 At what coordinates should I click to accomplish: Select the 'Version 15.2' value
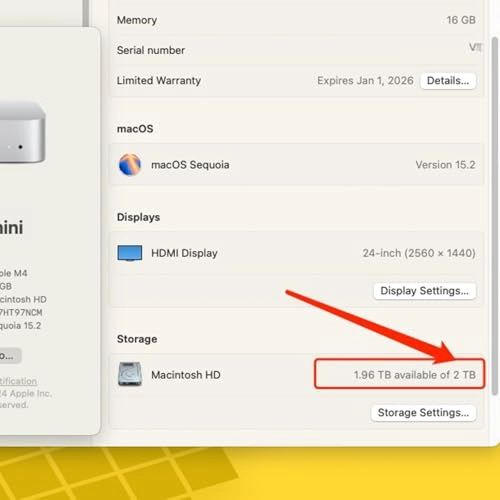445,165
